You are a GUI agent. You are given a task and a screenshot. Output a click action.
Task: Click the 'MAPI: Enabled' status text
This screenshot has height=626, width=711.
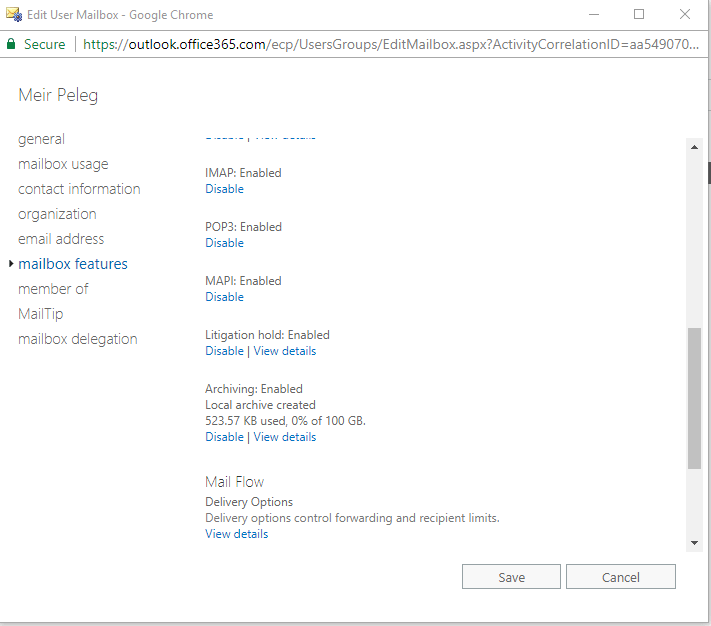coord(243,281)
